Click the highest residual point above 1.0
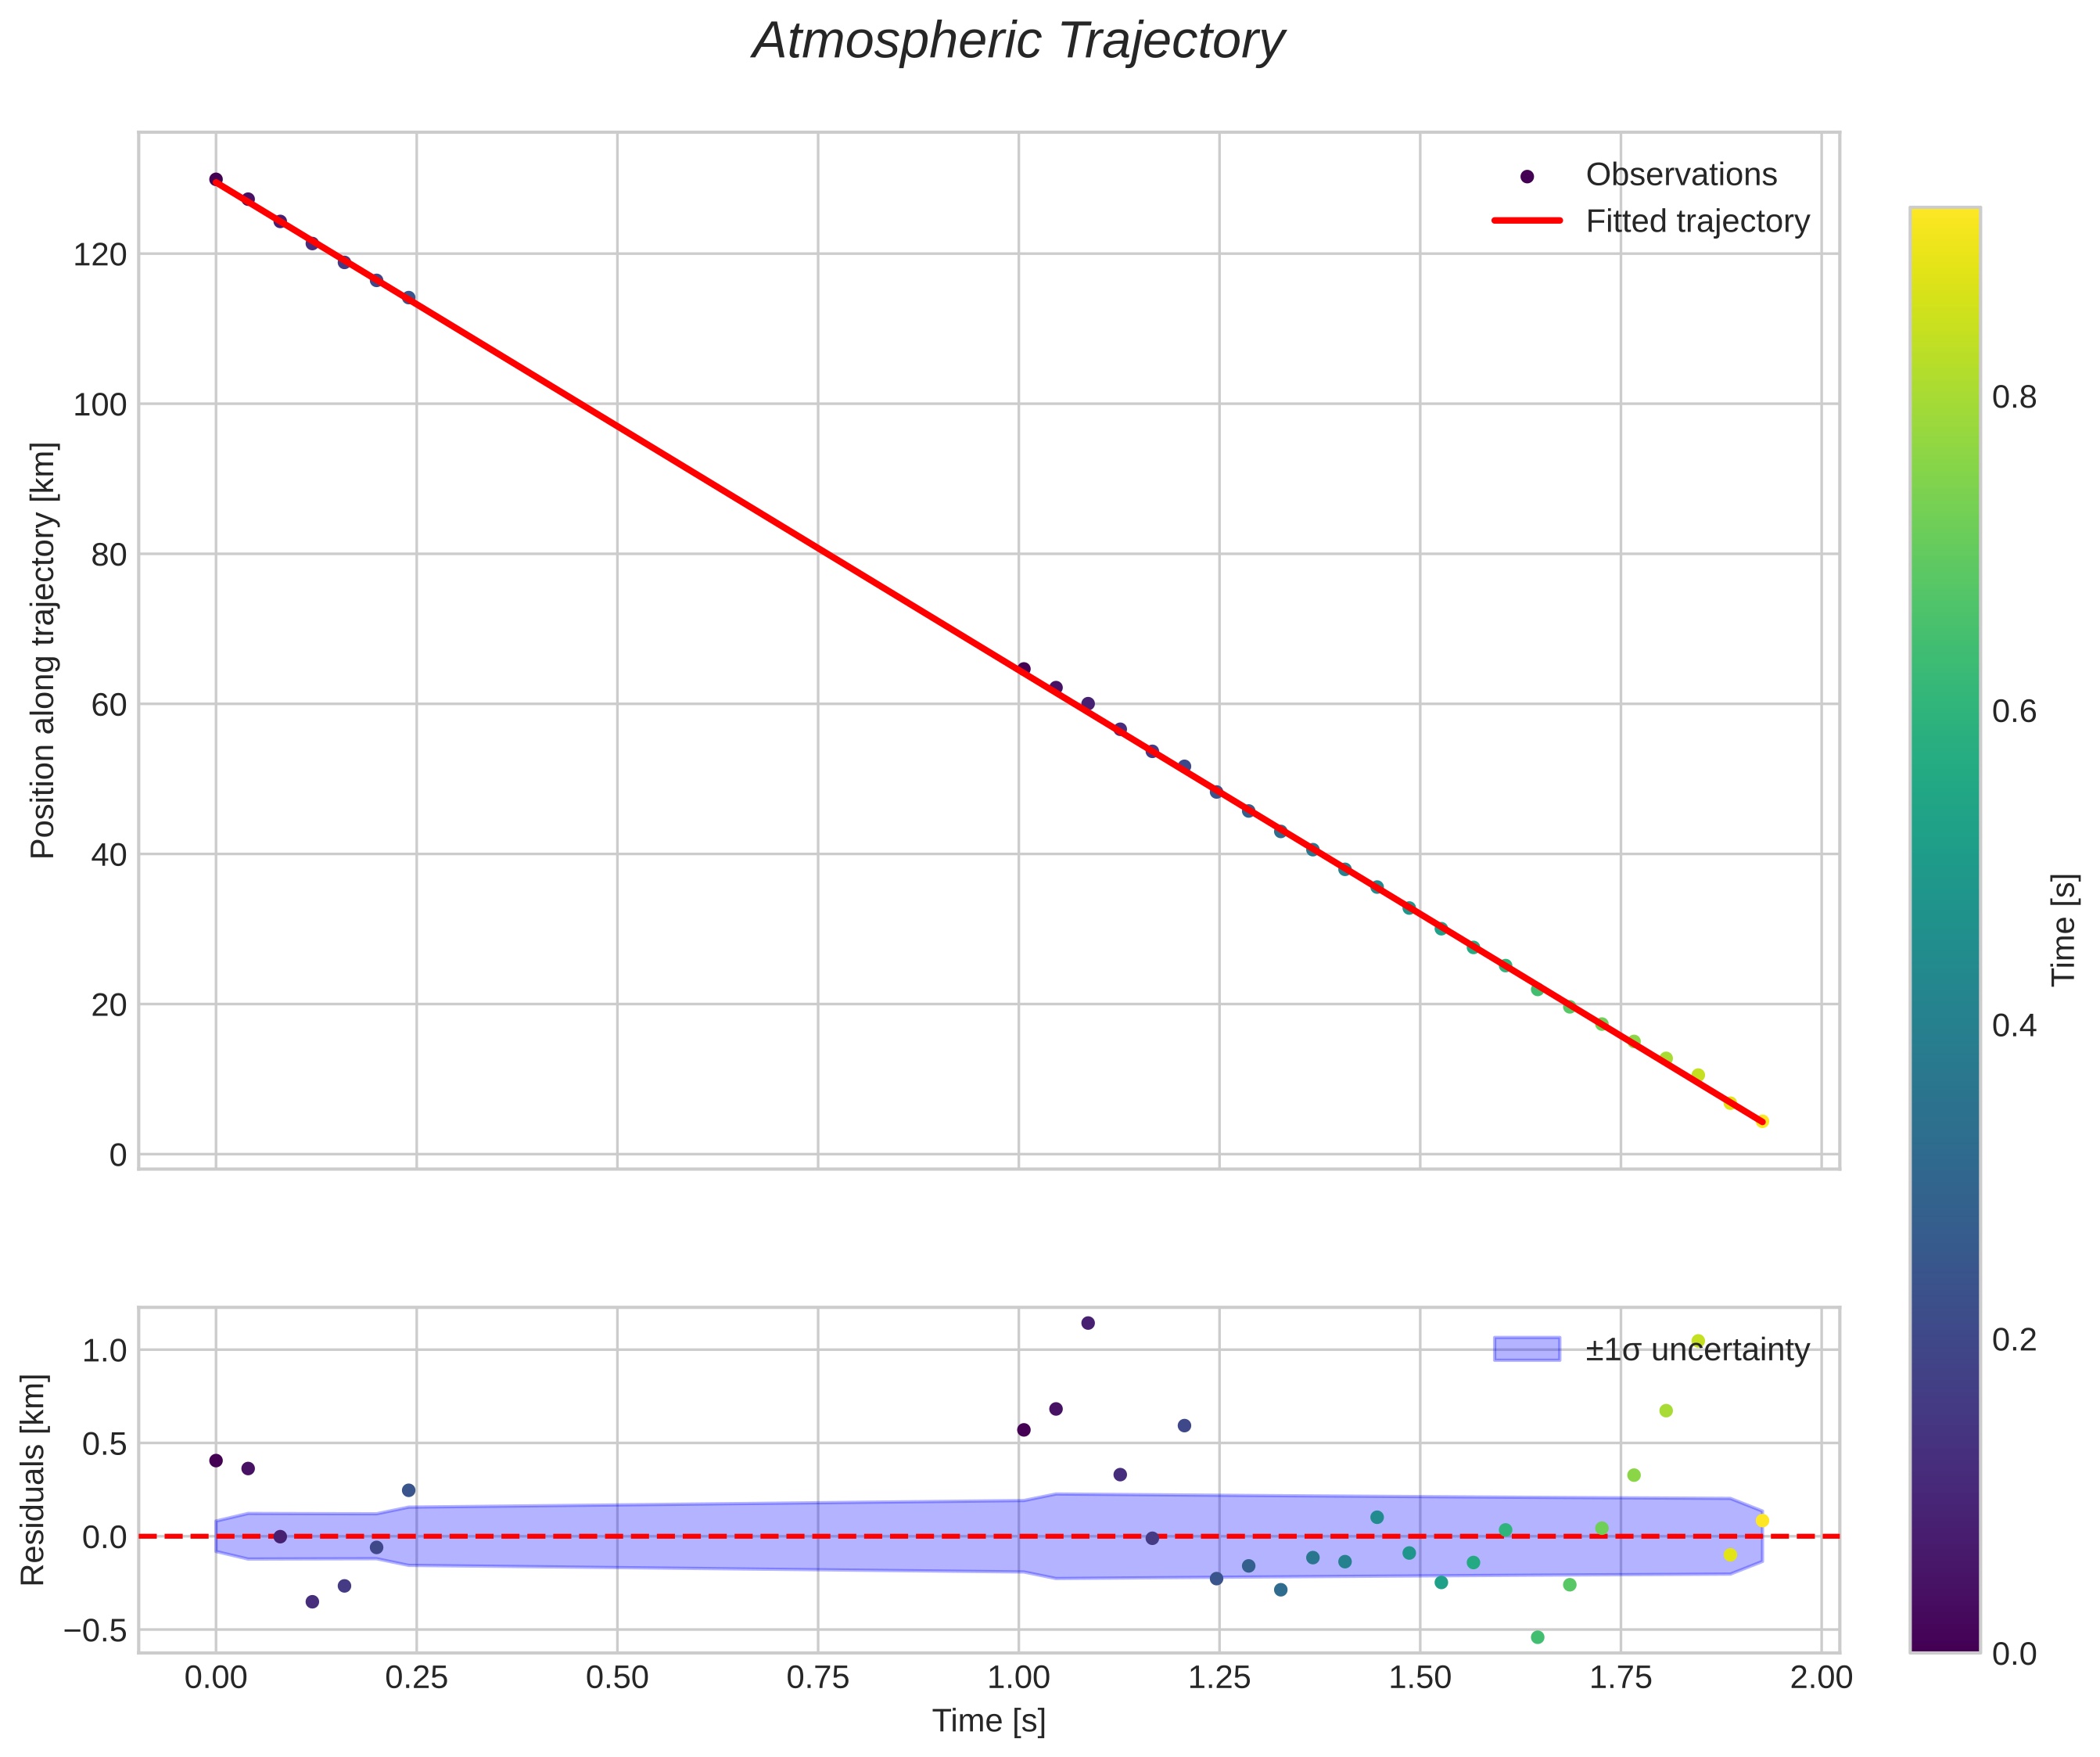 (x=1088, y=1323)
